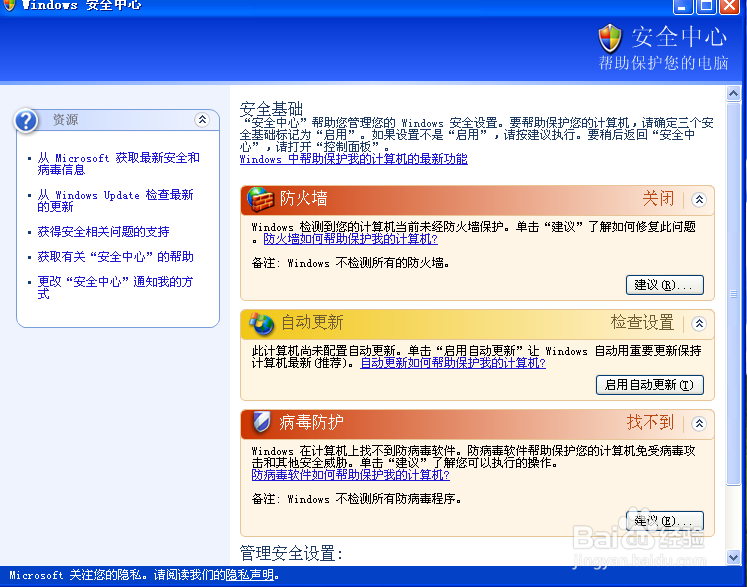Open link Windows 中帮助保护我的计算机的最新功能
747x587 pixels.
coord(353,159)
